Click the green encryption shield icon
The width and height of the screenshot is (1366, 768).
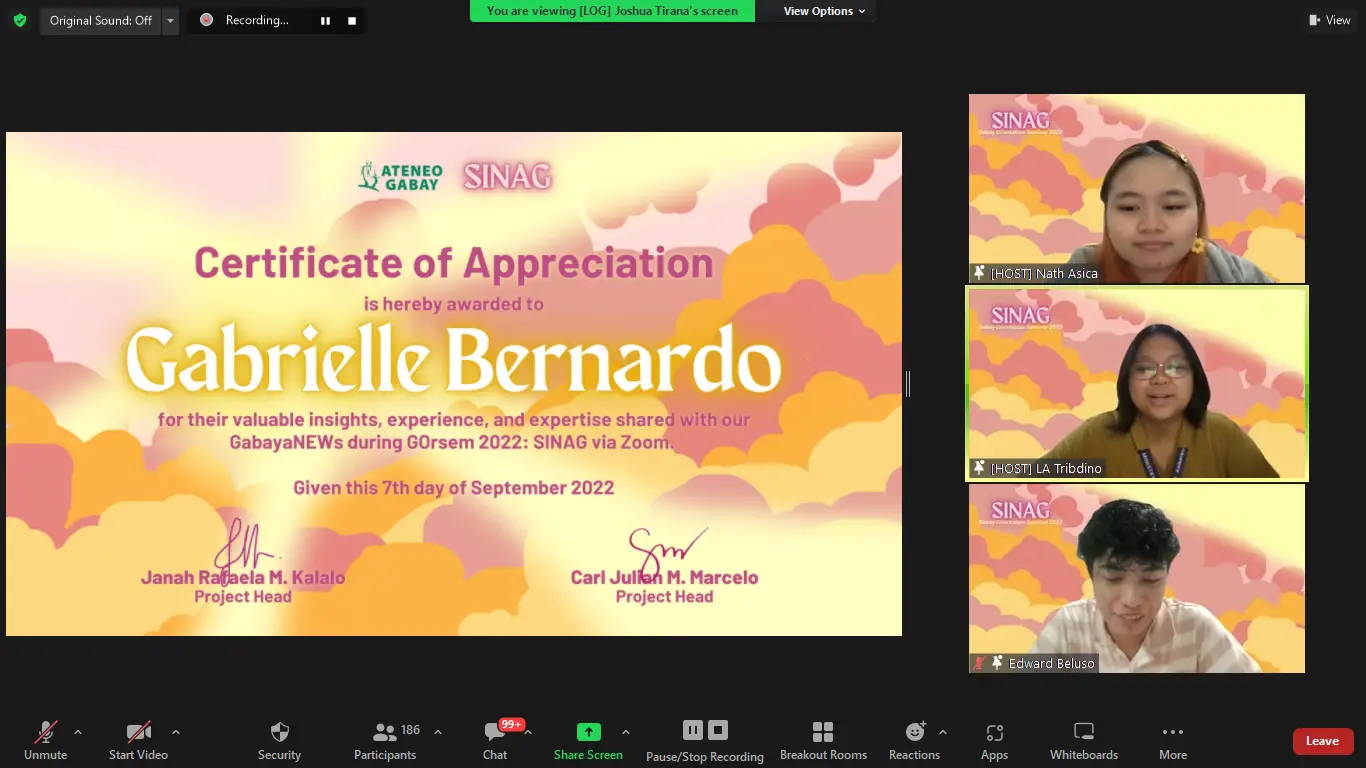tap(20, 20)
